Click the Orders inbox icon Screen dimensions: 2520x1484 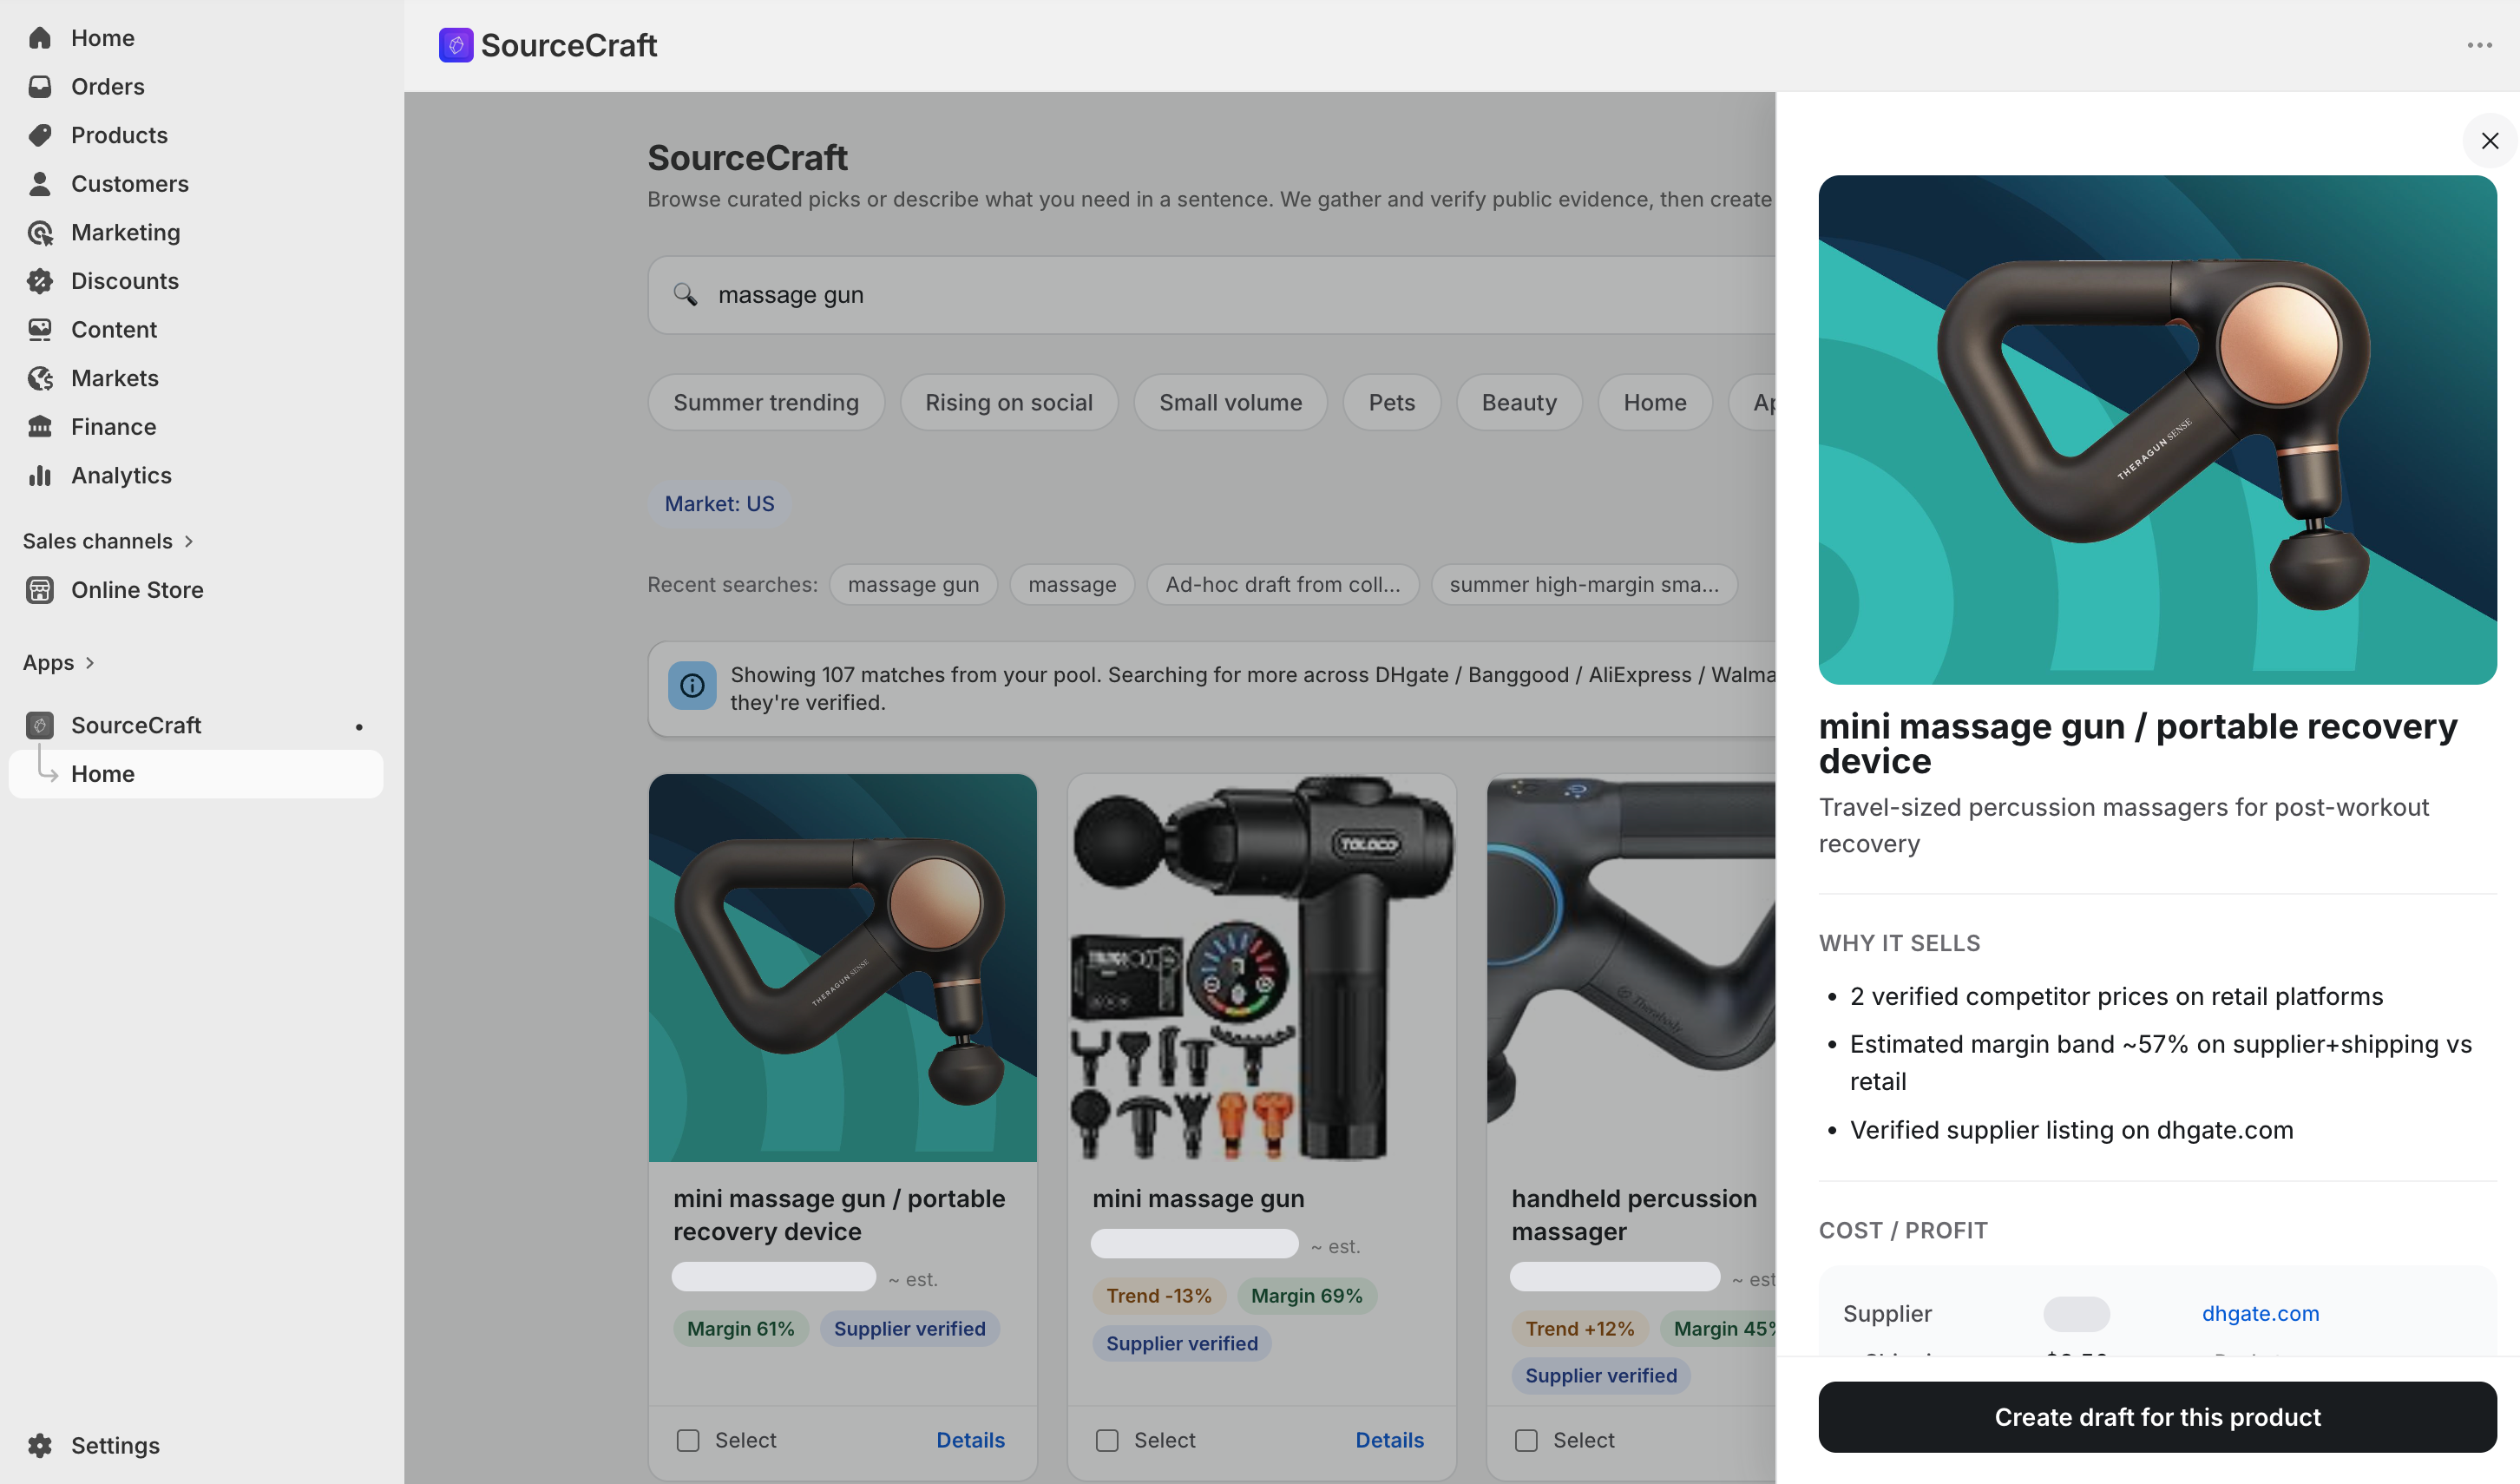click(x=40, y=87)
